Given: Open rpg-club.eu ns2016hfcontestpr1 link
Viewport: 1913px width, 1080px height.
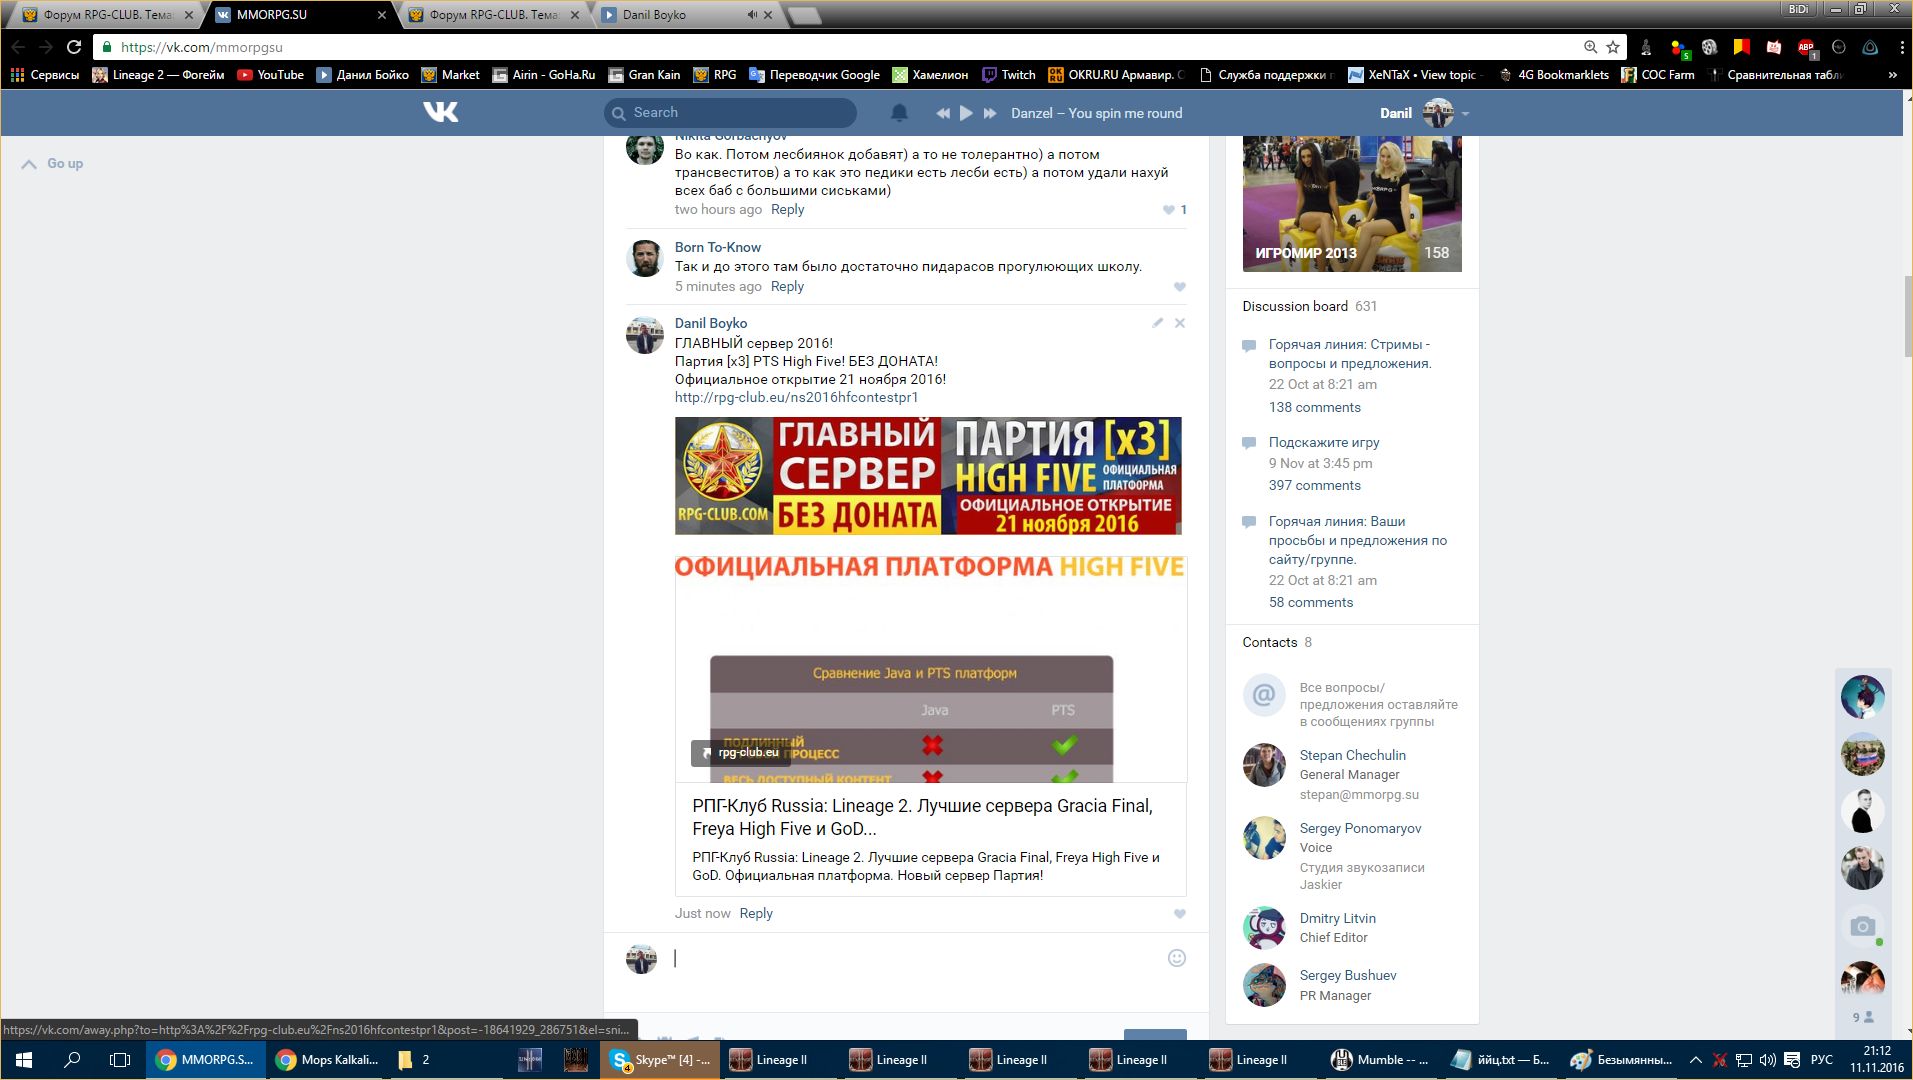Looking at the screenshot, I should [x=796, y=397].
